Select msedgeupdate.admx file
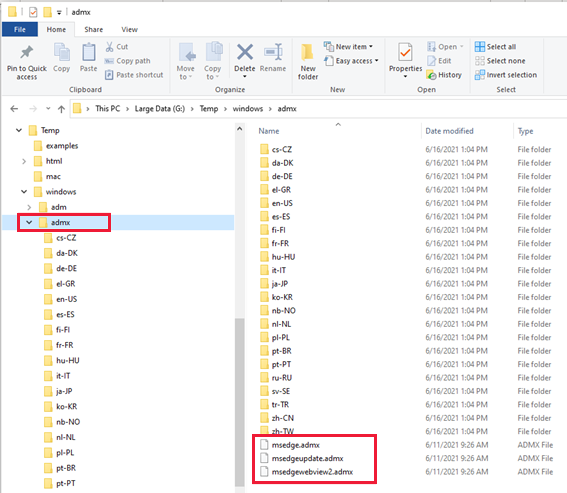This screenshot has height=493, width=567. (307, 458)
